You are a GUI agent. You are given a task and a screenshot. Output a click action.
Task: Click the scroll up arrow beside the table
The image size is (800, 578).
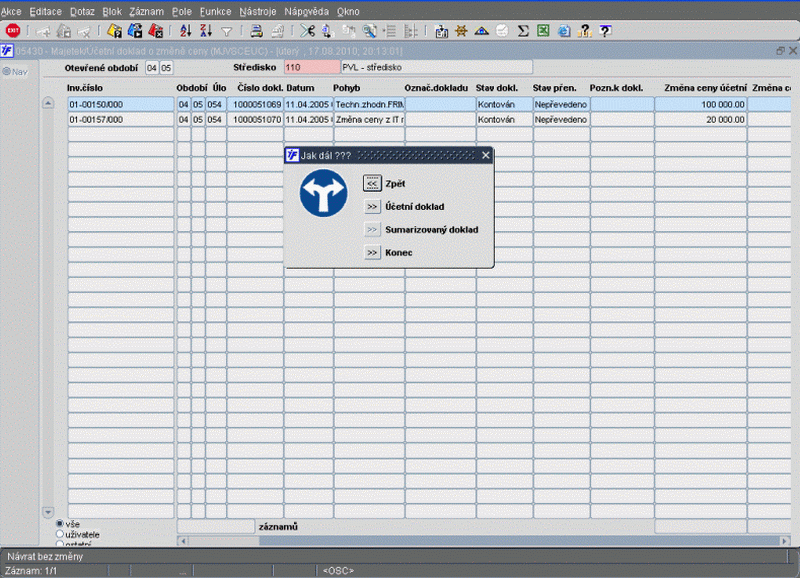[48, 103]
